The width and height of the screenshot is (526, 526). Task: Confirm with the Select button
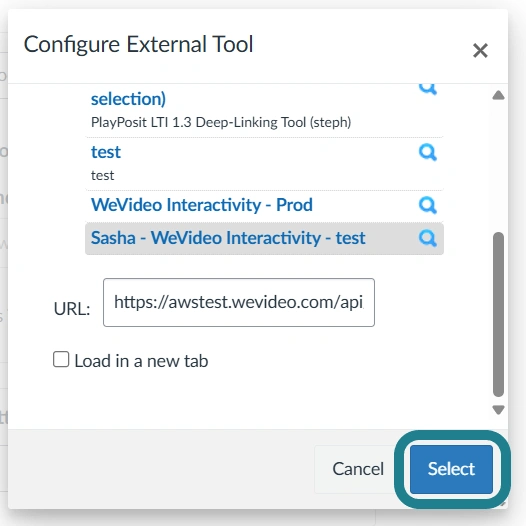coord(451,469)
